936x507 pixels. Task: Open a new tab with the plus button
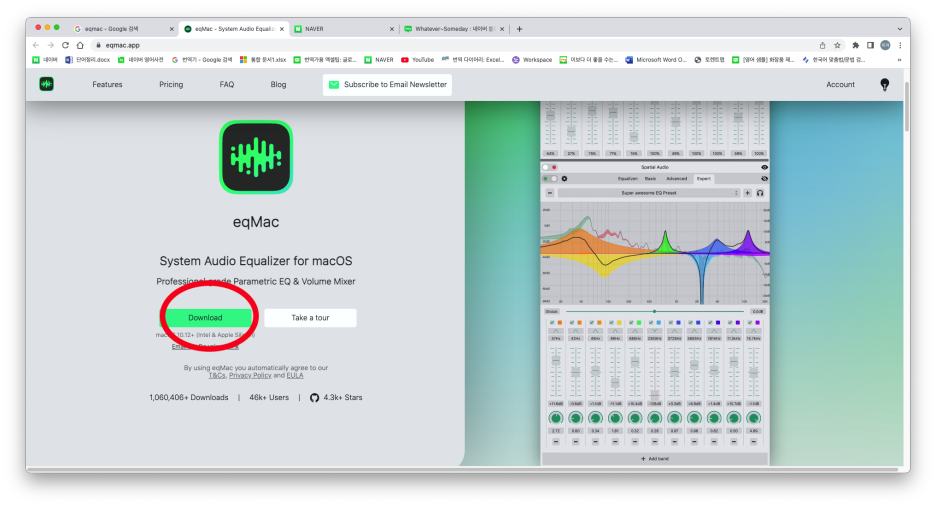[519, 29]
